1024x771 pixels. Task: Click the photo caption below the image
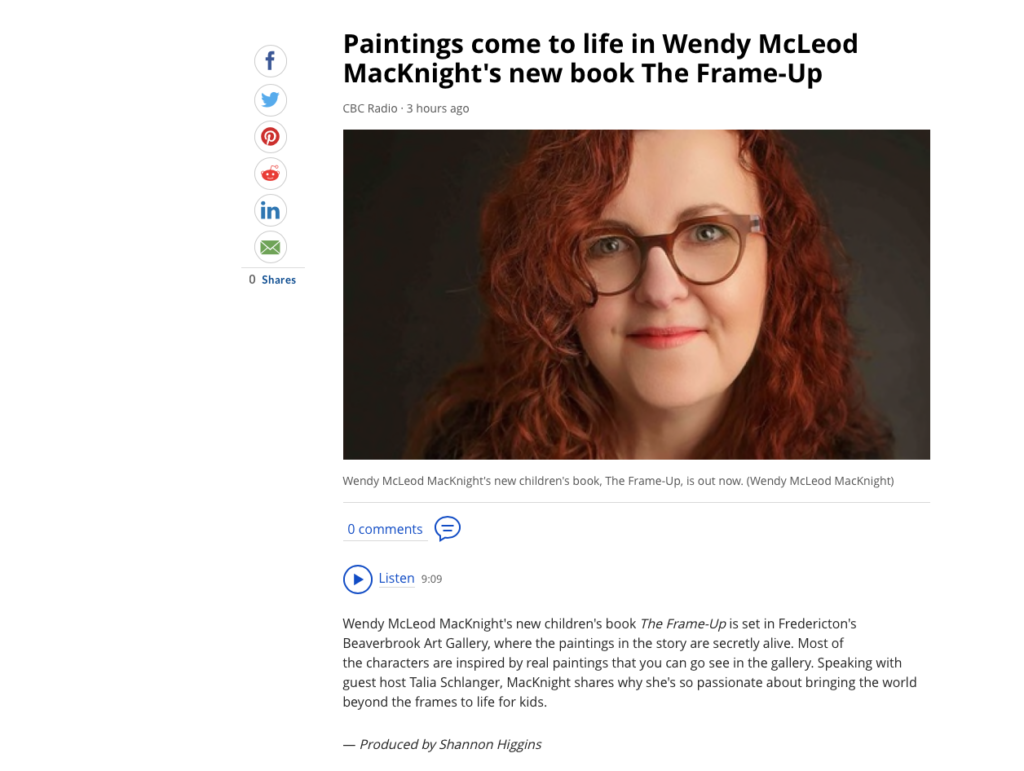pos(618,481)
